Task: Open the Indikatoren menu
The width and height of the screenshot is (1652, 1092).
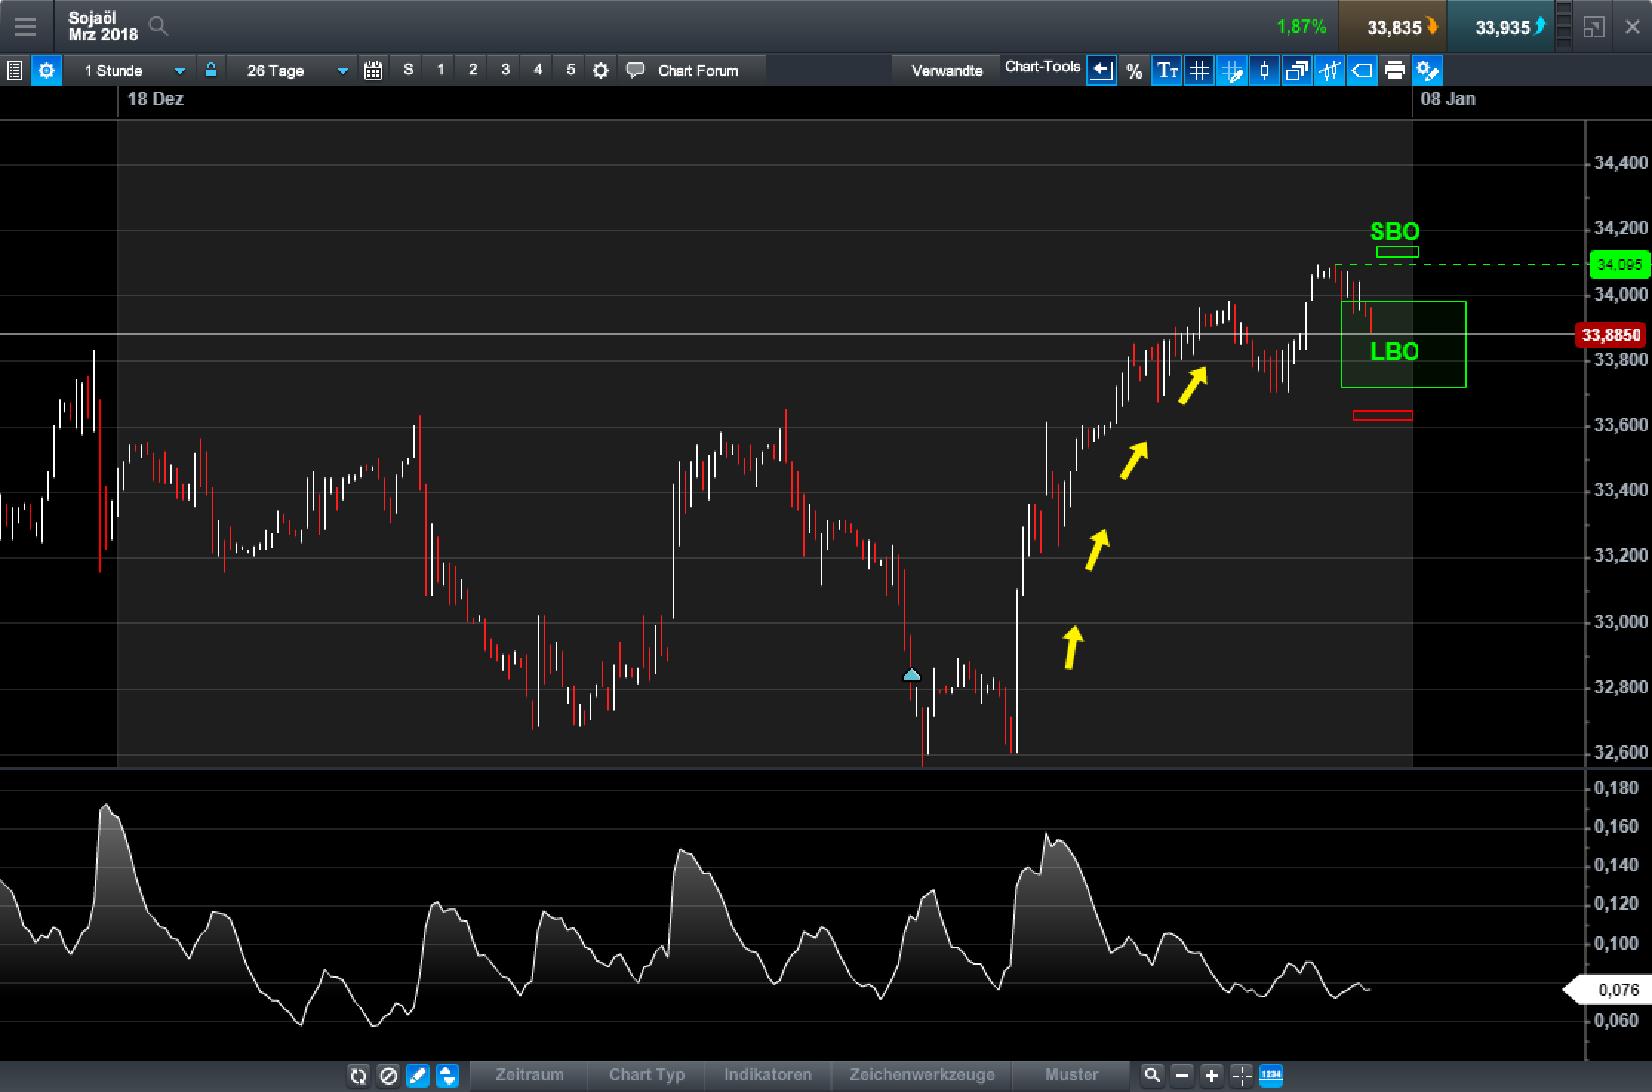Action: click(x=767, y=1074)
